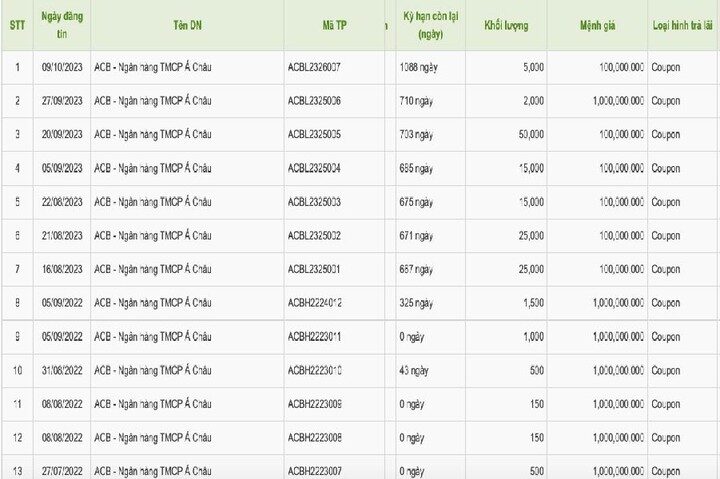Click the Tên DN column header
720x479 pixels.
[187, 25]
